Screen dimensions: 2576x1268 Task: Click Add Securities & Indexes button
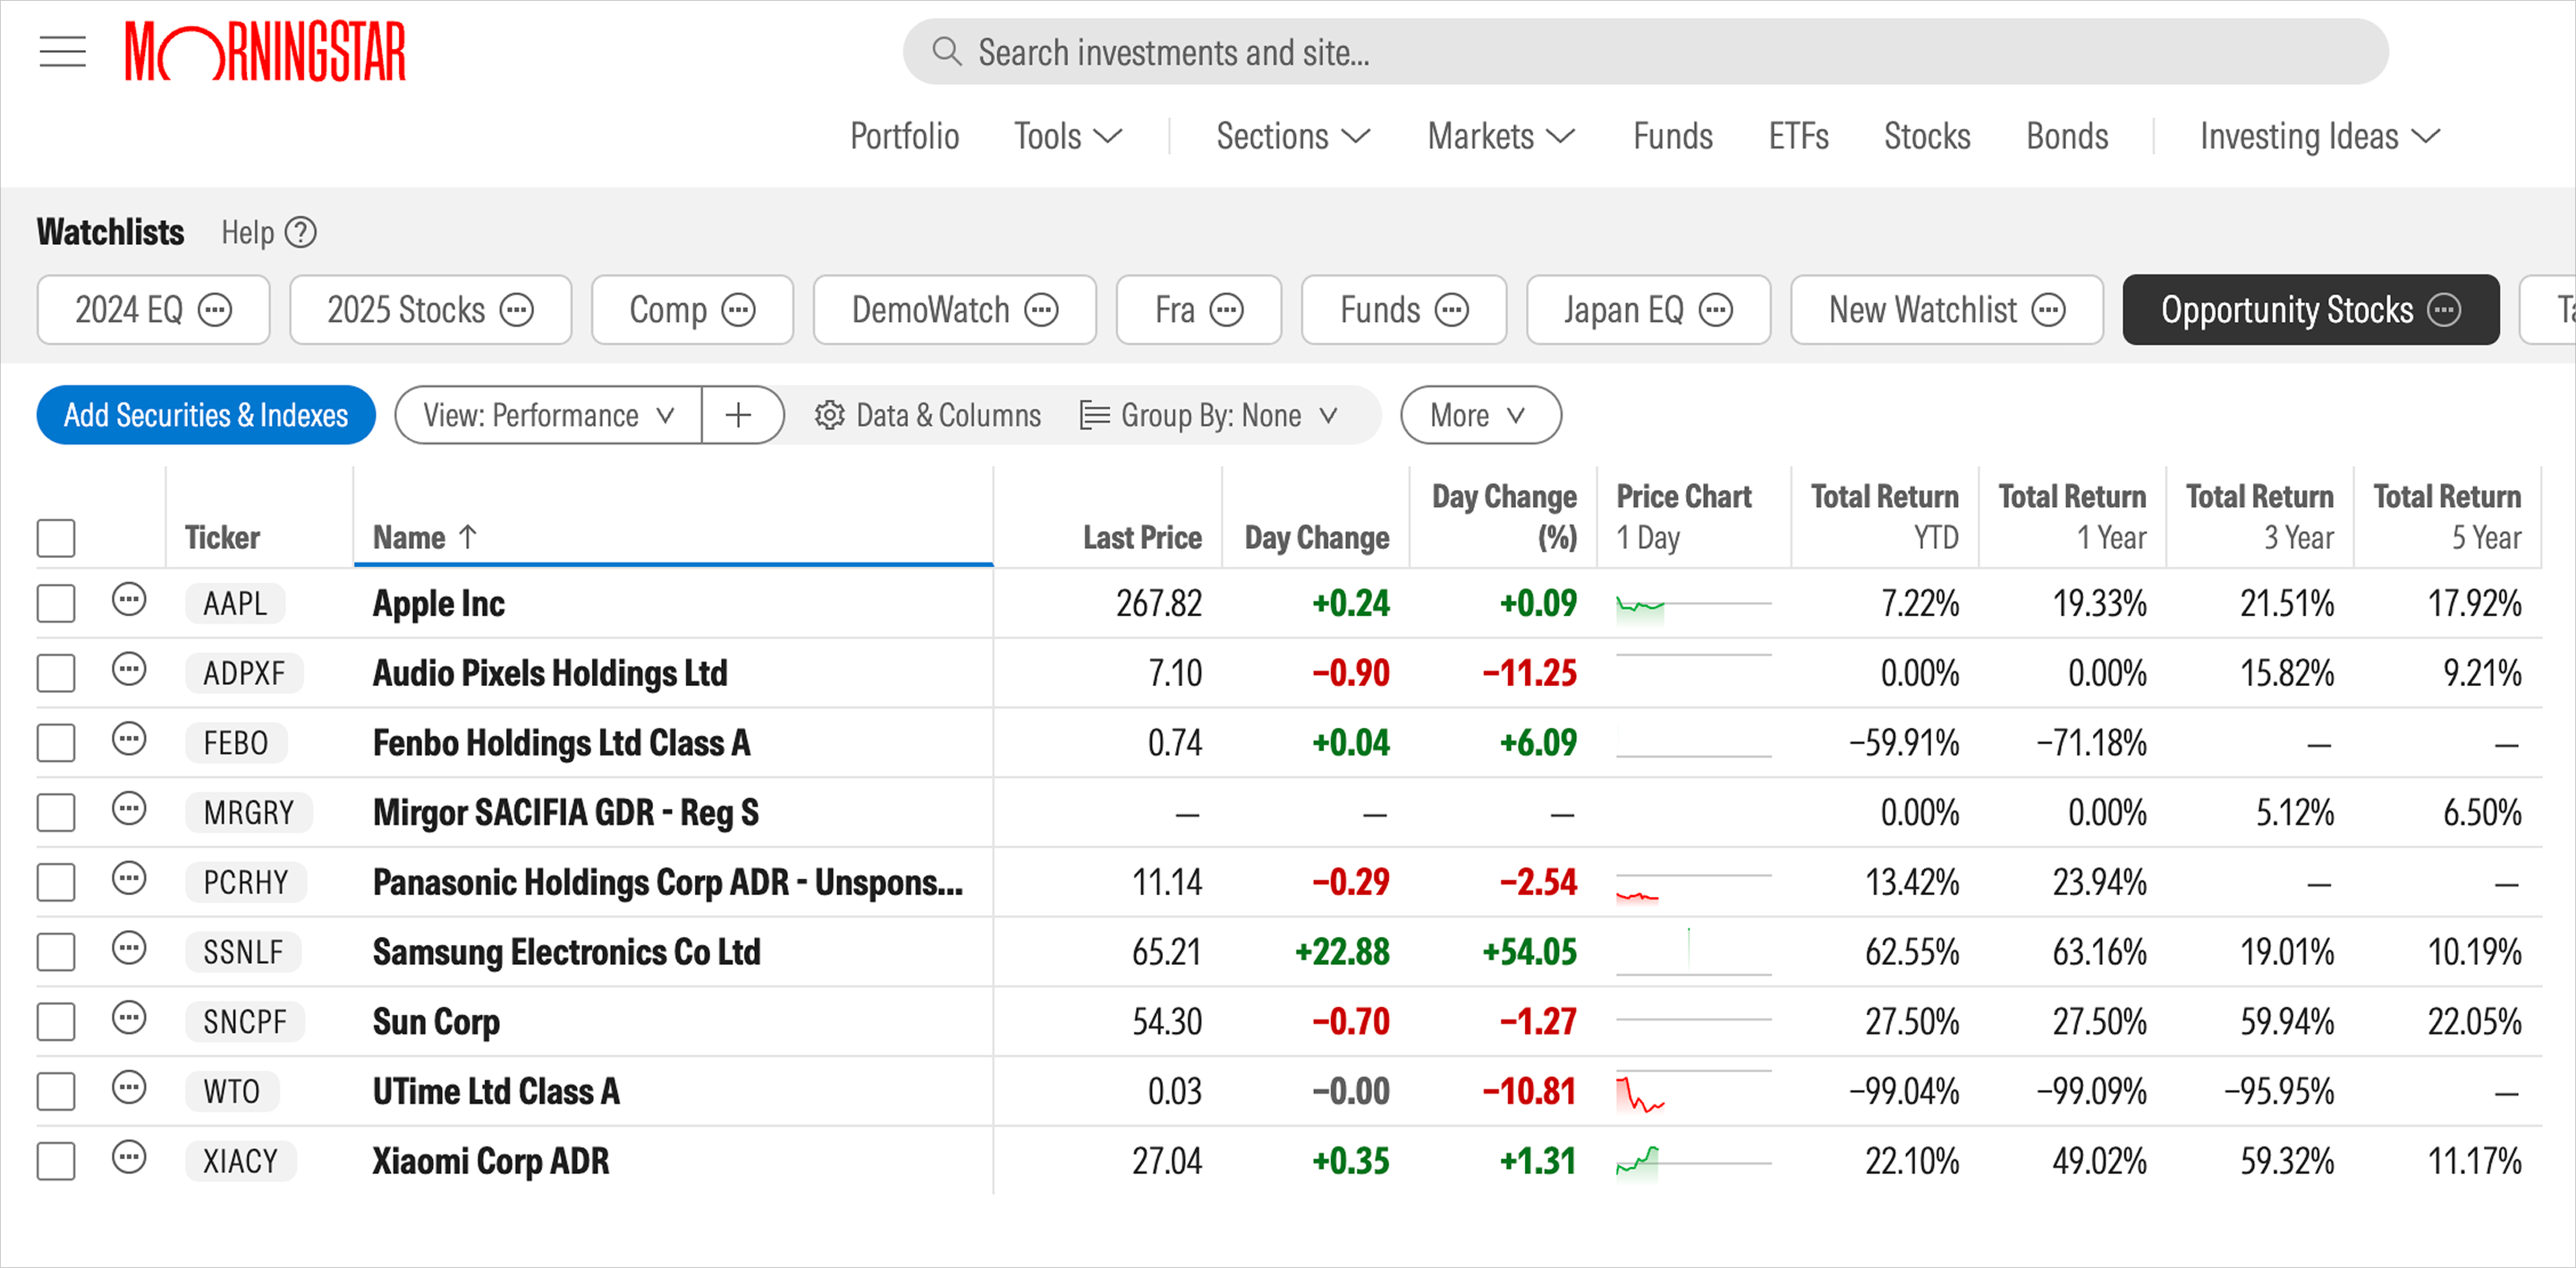click(x=206, y=415)
